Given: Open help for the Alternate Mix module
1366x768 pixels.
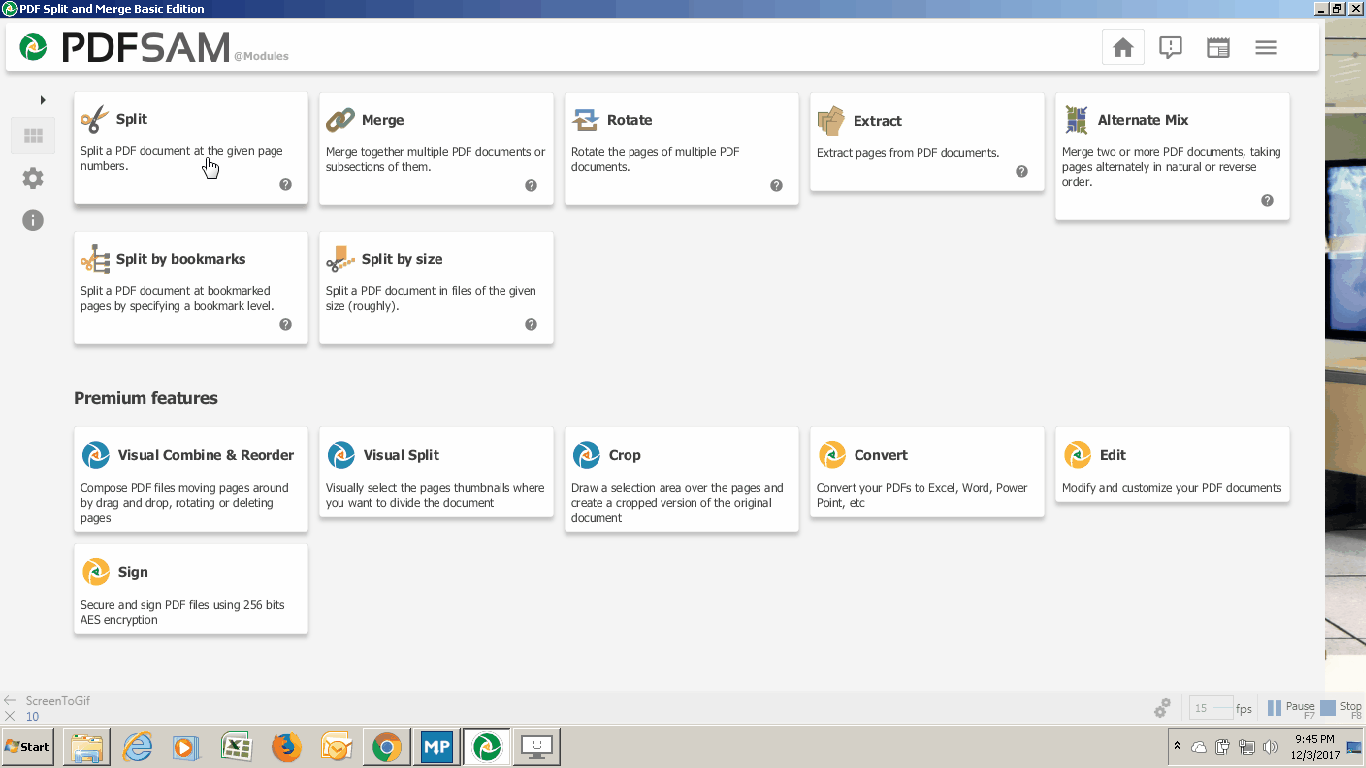Looking at the screenshot, I should click(1267, 200).
